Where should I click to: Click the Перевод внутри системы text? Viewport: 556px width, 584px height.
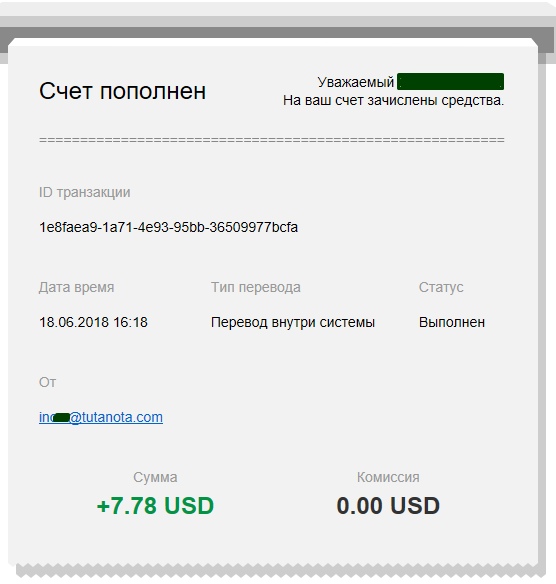coord(293,322)
